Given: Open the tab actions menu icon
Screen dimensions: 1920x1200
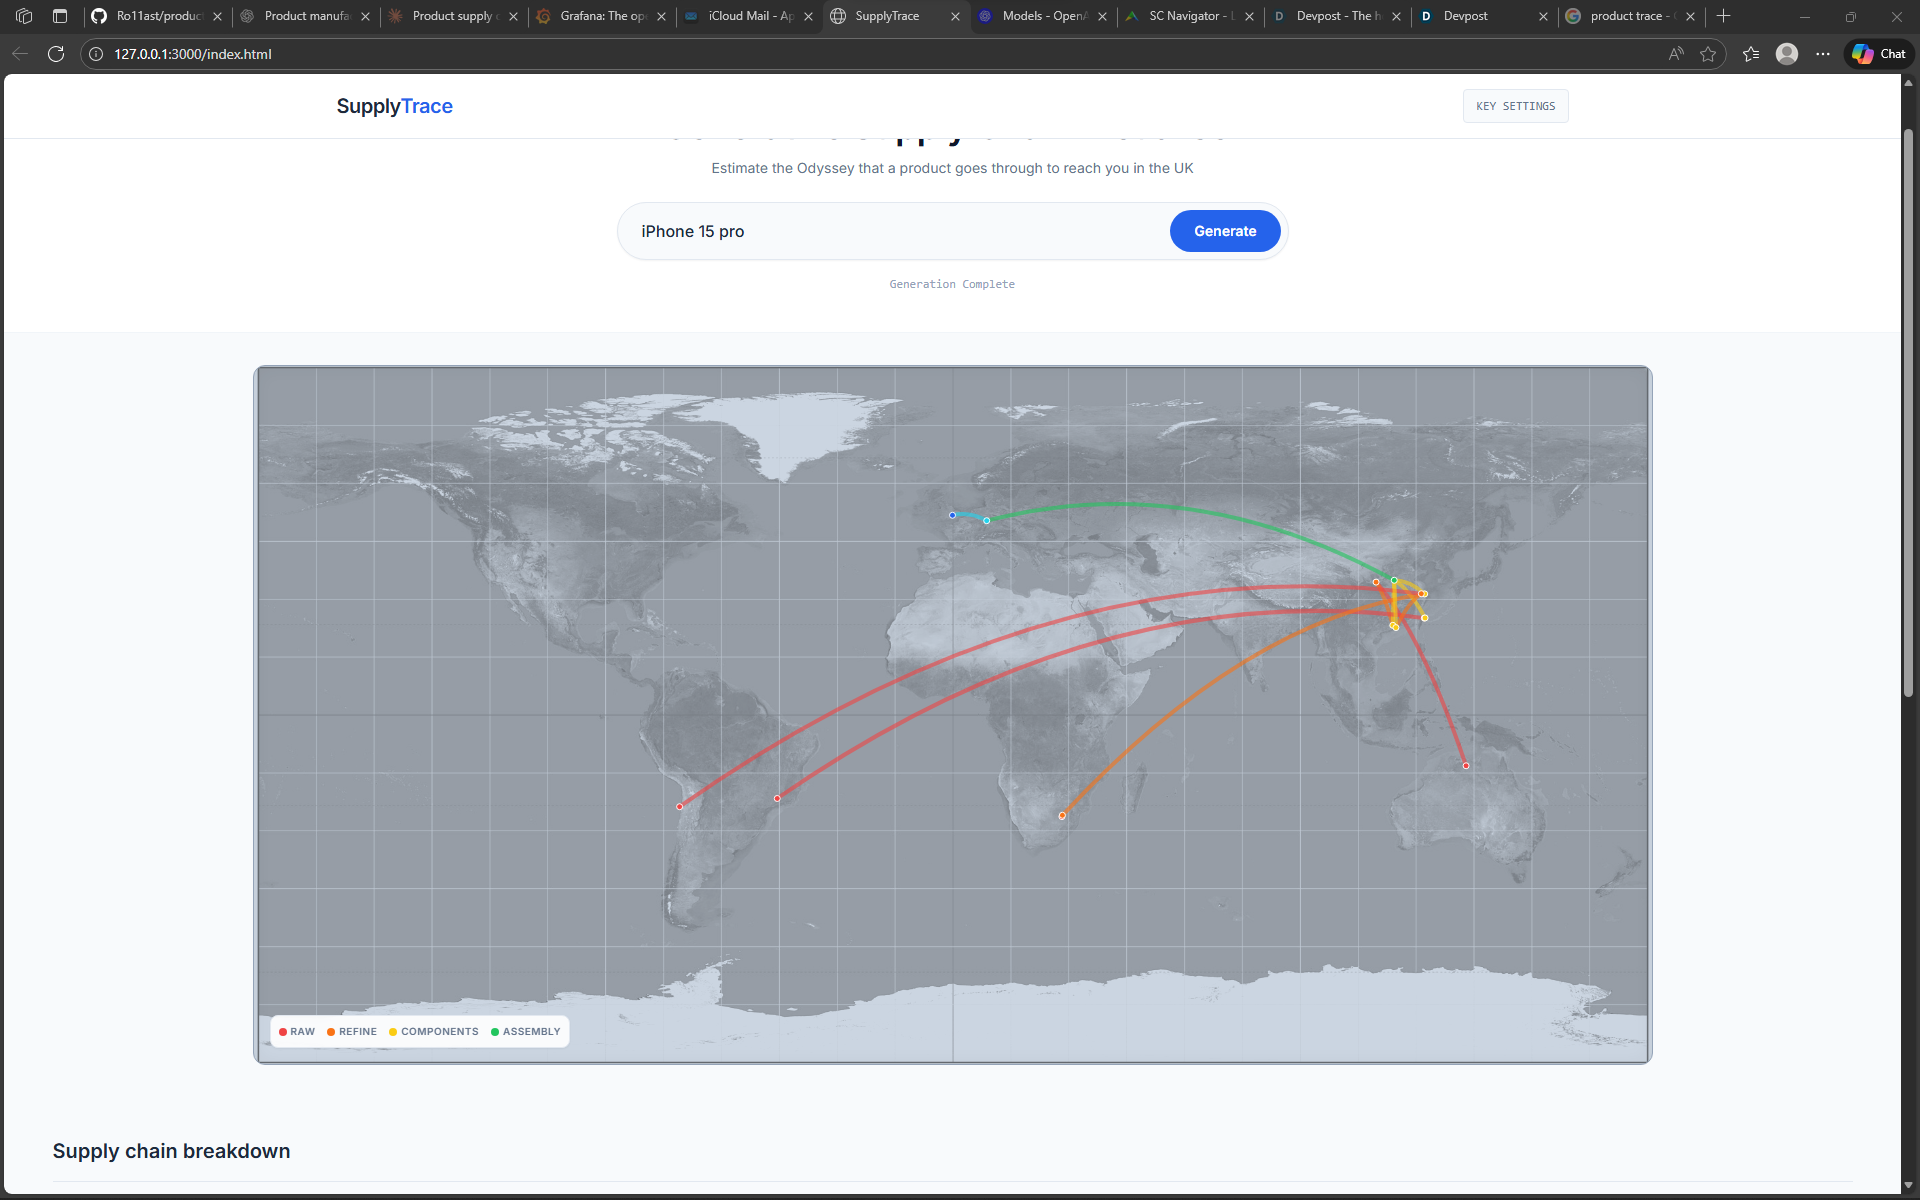Looking at the screenshot, I should pyautogui.click(x=60, y=16).
